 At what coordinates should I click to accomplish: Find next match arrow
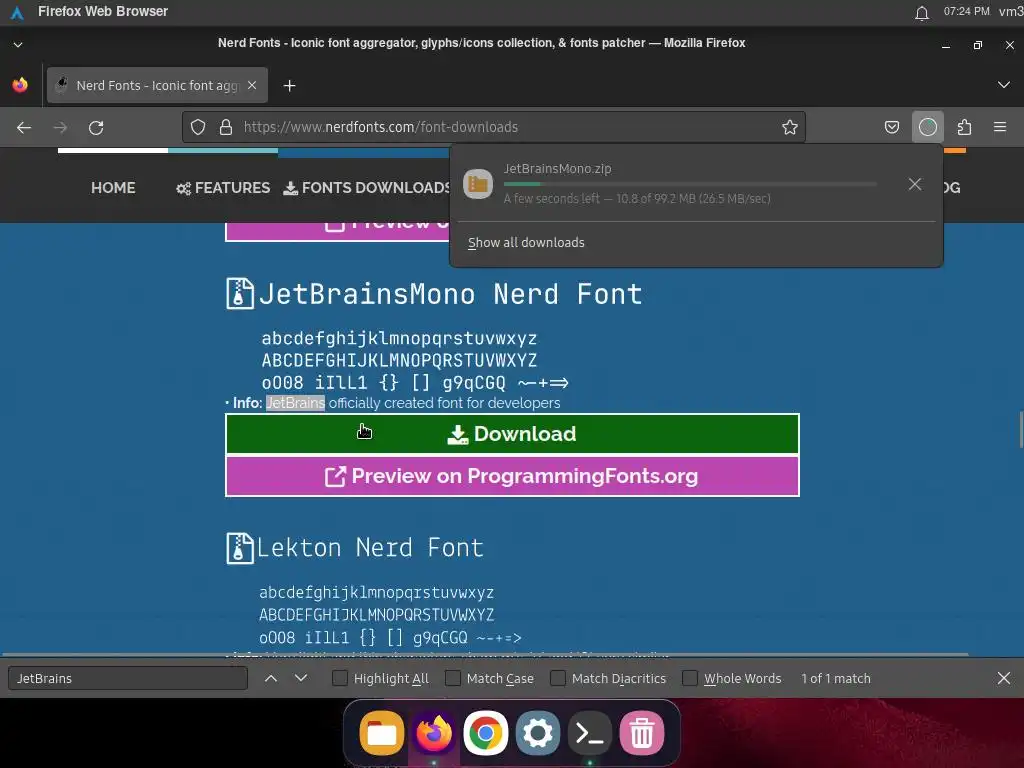pyautogui.click(x=301, y=679)
